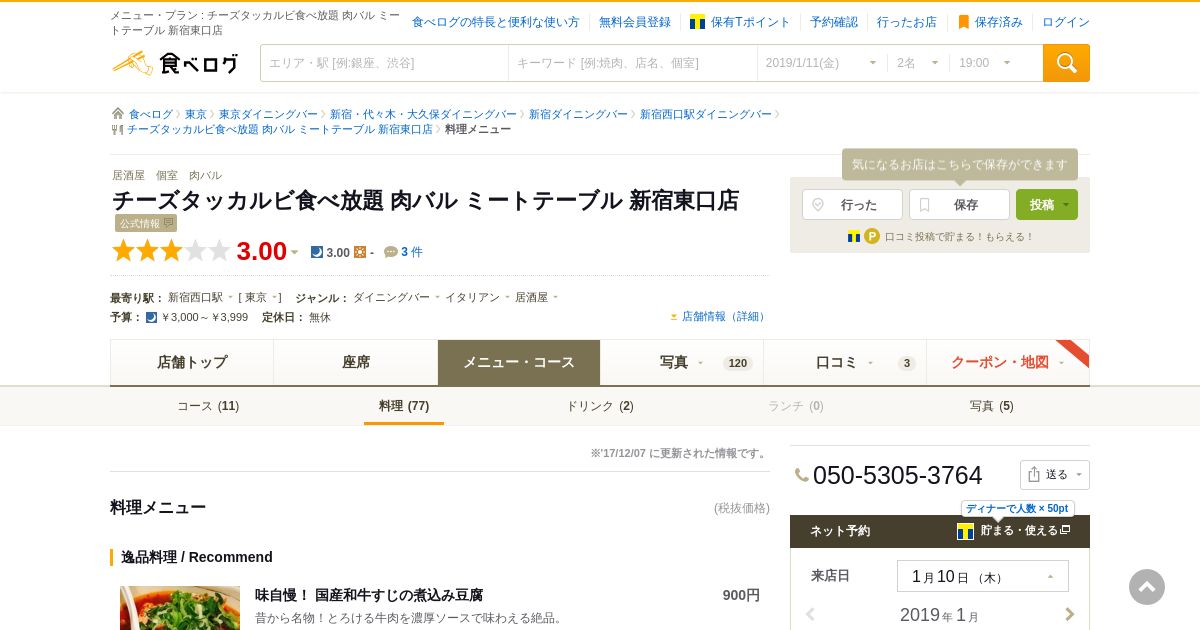Open 食べログの特長と便利な使い方 link
Screen dimensions: 1200x630
[496, 22]
